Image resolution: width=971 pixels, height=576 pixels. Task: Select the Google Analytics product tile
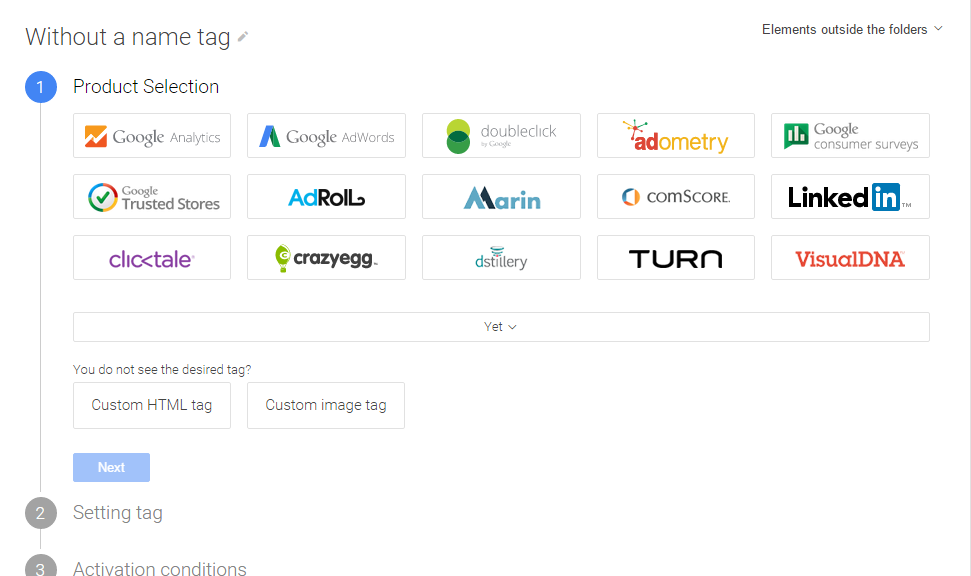pyautogui.click(x=152, y=136)
